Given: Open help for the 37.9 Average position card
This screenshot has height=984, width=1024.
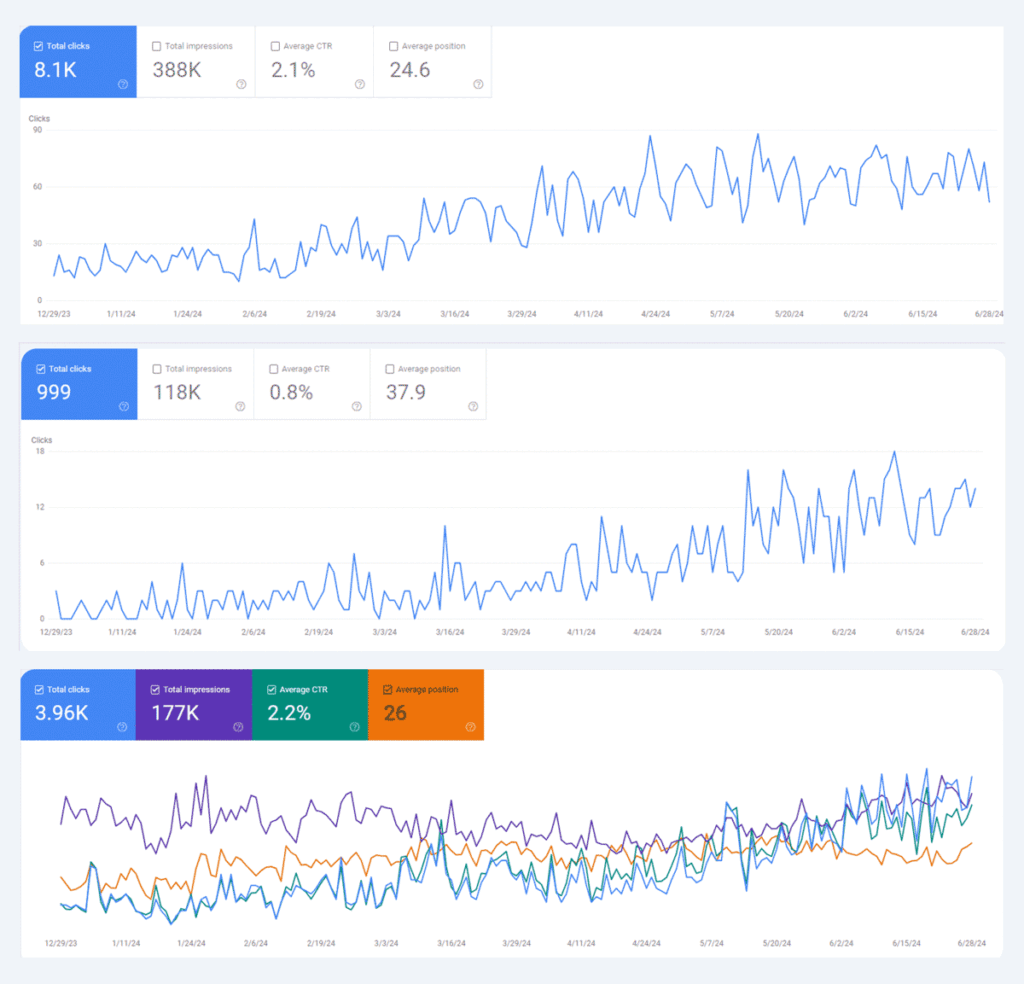Looking at the screenshot, I should pyautogui.click(x=472, y=408).
